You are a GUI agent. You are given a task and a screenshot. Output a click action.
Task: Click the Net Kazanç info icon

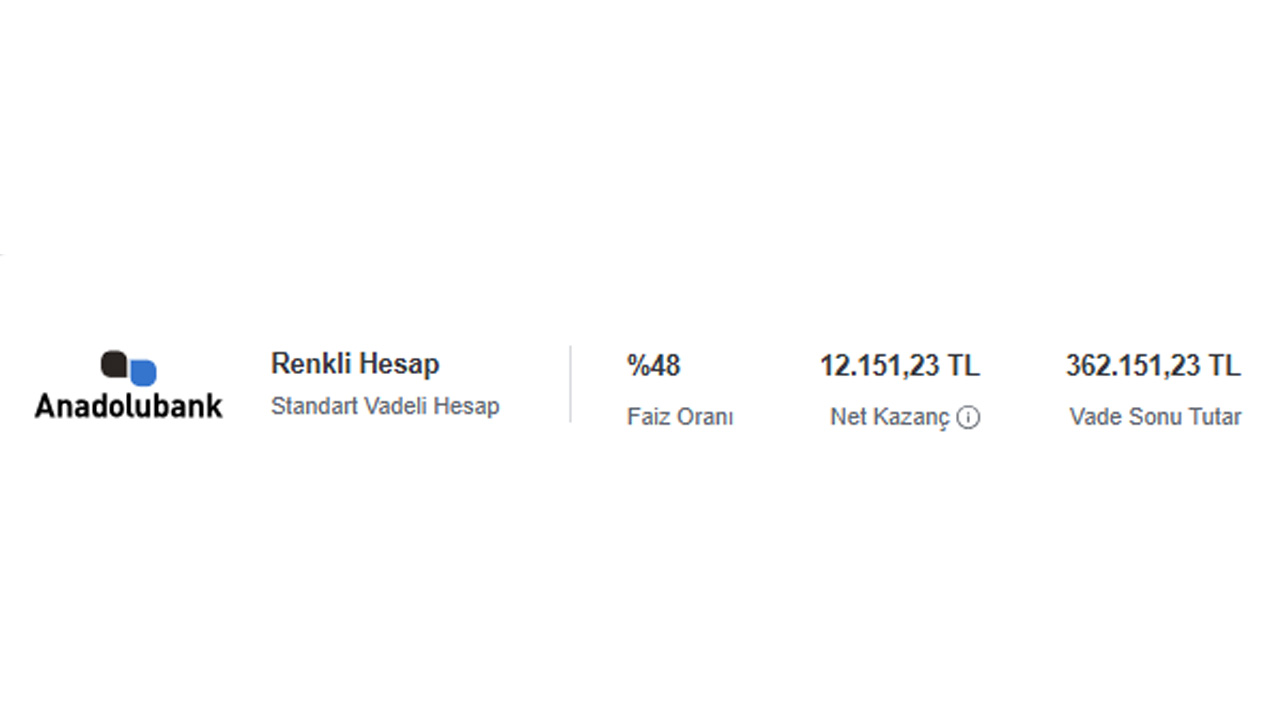(968, 418)
